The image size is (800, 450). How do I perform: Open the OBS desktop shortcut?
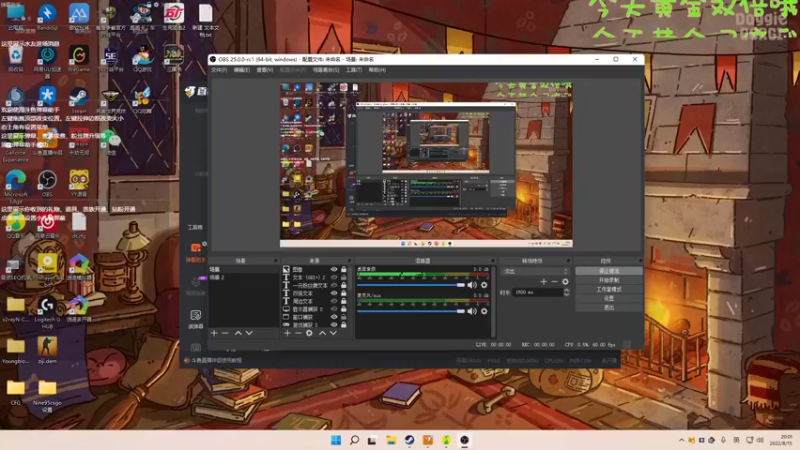[x=47, y=184]
